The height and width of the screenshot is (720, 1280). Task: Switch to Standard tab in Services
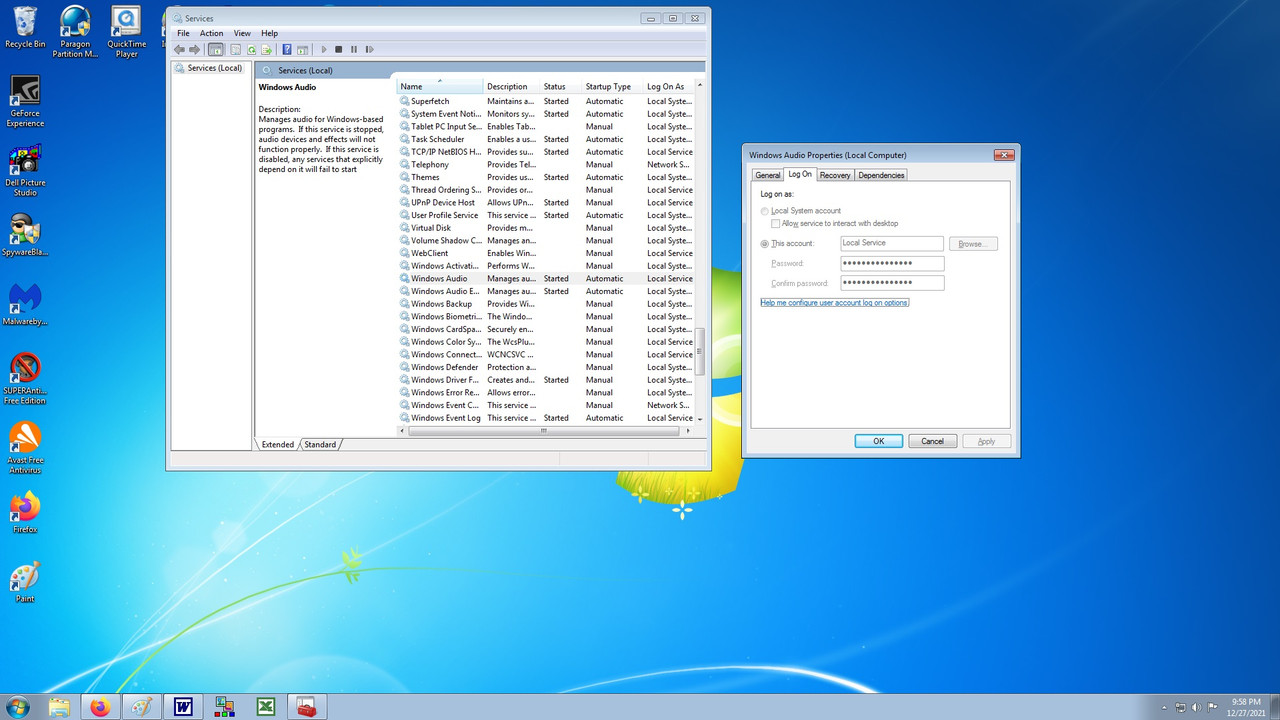click(x=320, y=444)
